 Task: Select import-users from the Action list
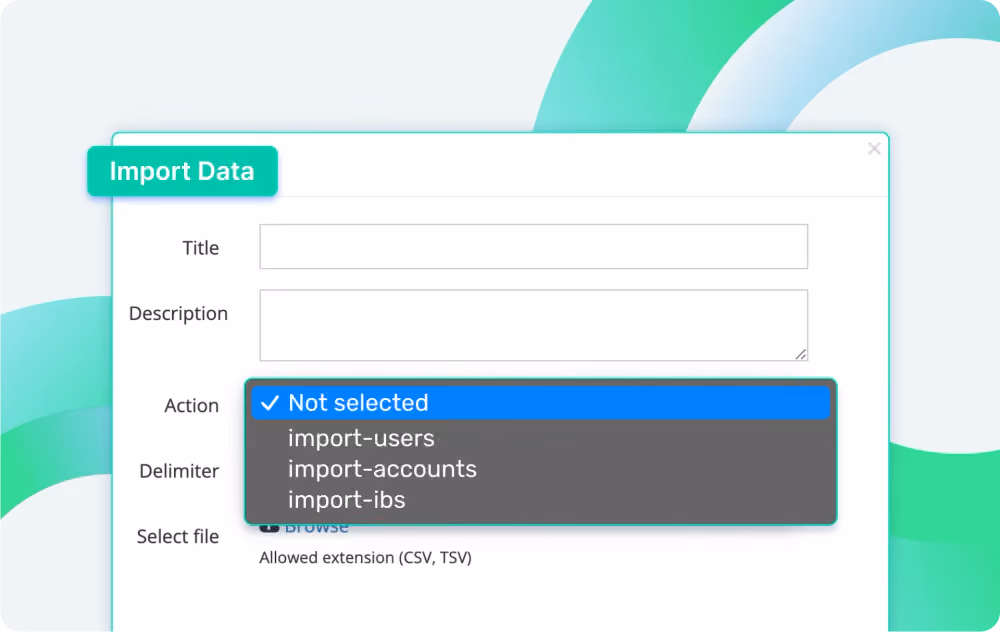coord(361,439)
